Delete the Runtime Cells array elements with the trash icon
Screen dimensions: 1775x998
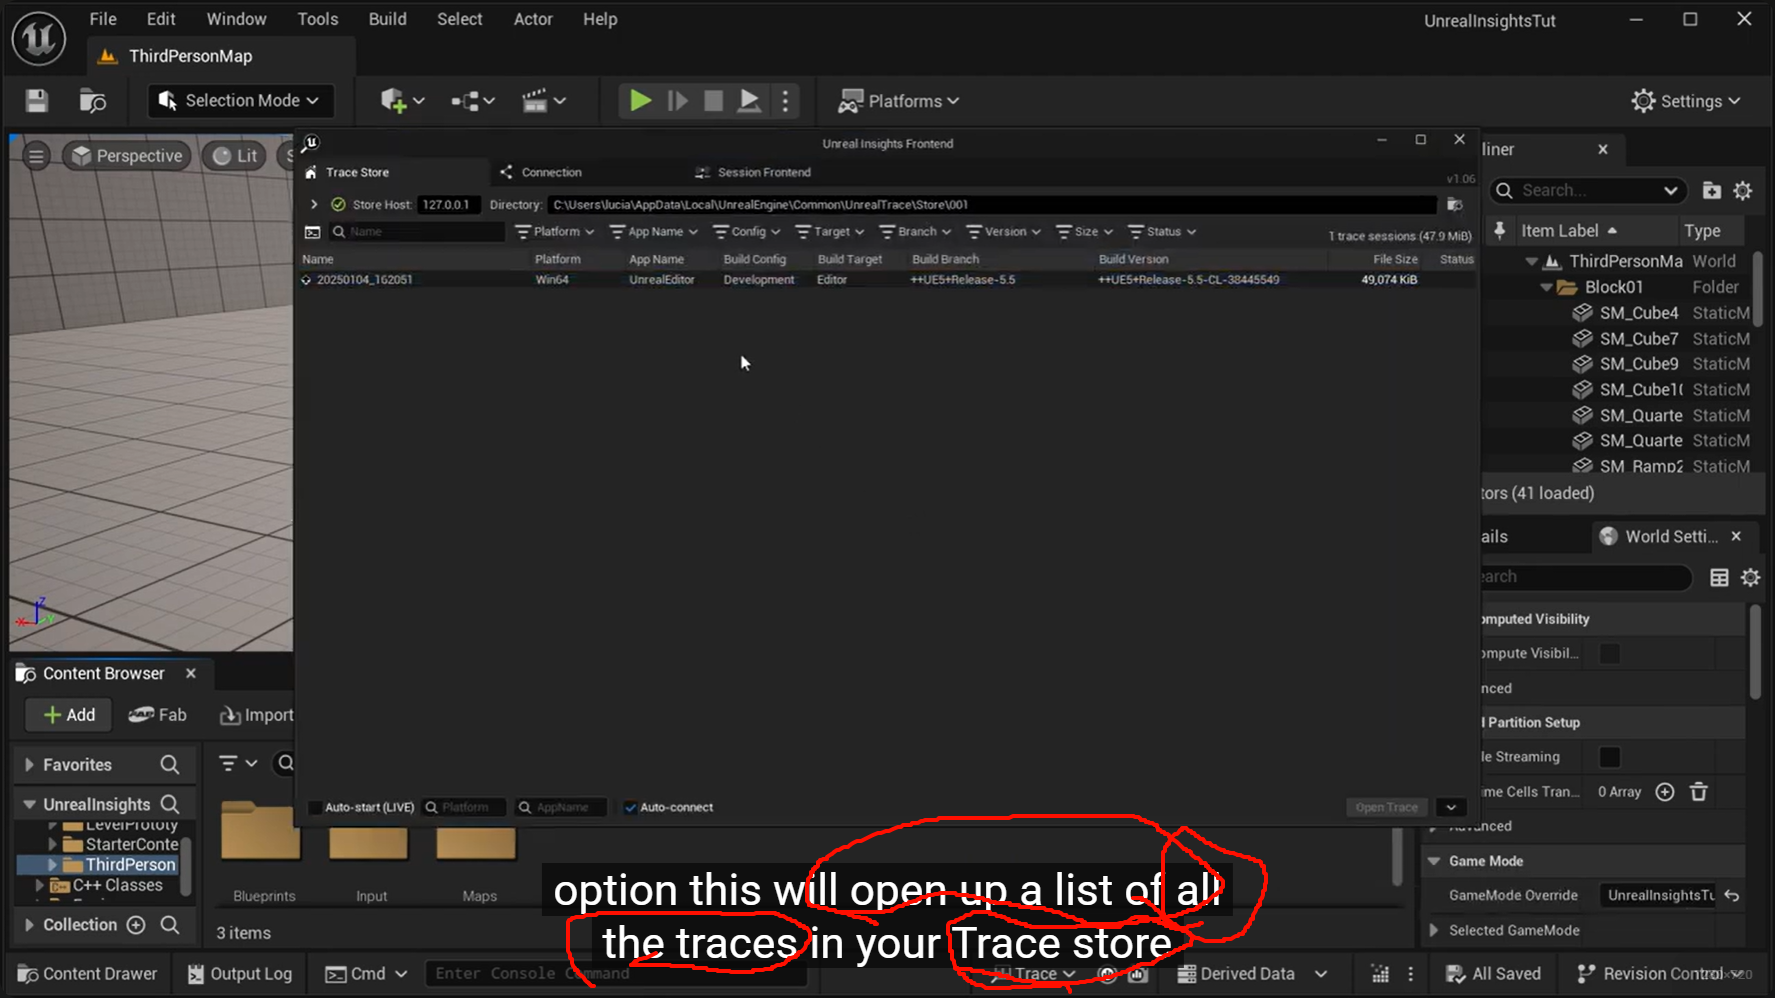pos(1699,792)
